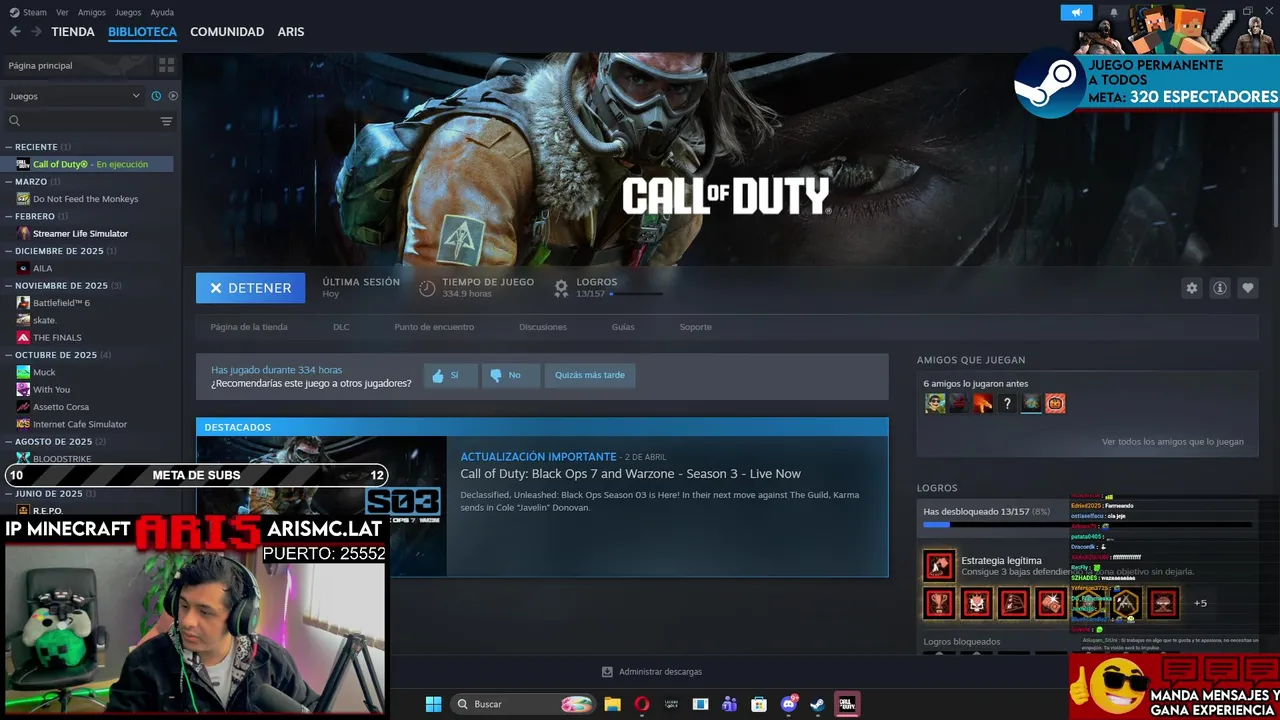Collapse the FEBRERO group

[35, 216]
